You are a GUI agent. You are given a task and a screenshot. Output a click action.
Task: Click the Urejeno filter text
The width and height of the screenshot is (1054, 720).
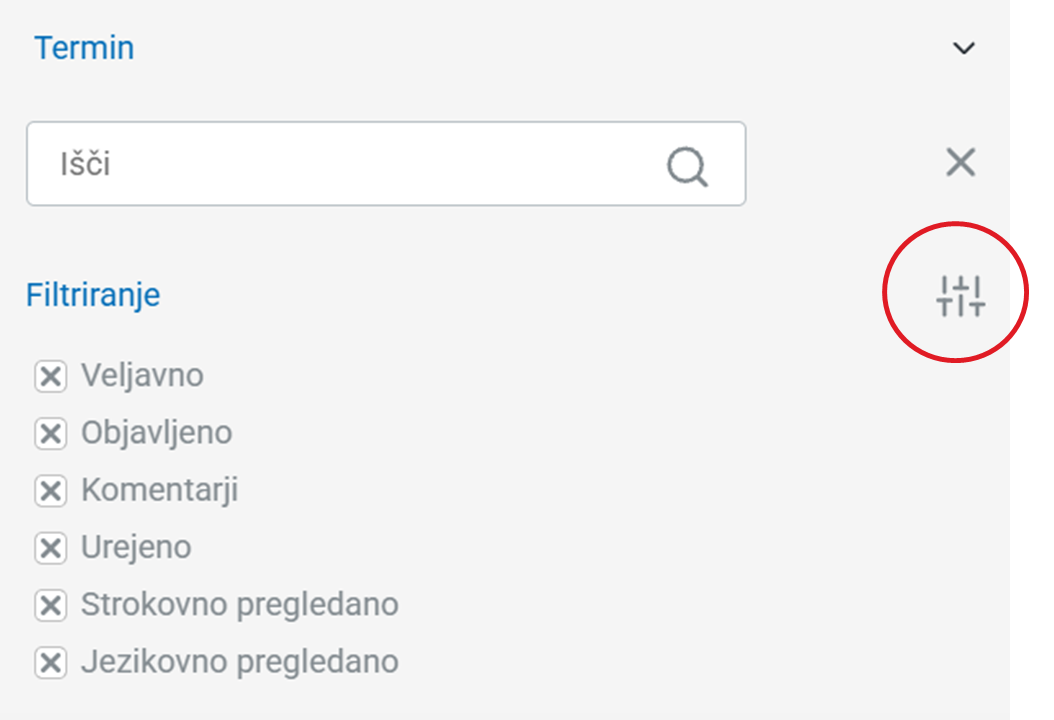point(136,548)
